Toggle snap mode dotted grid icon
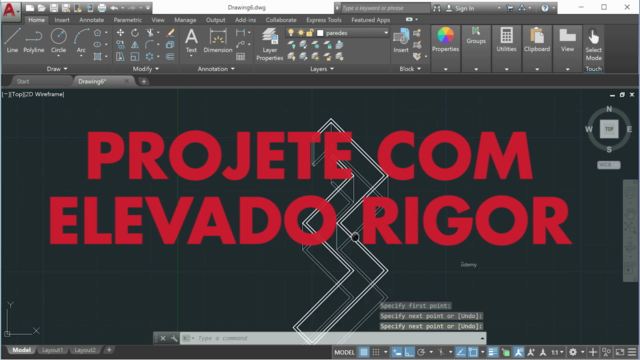This screenshot has width=640, height=360. [376, 352]
